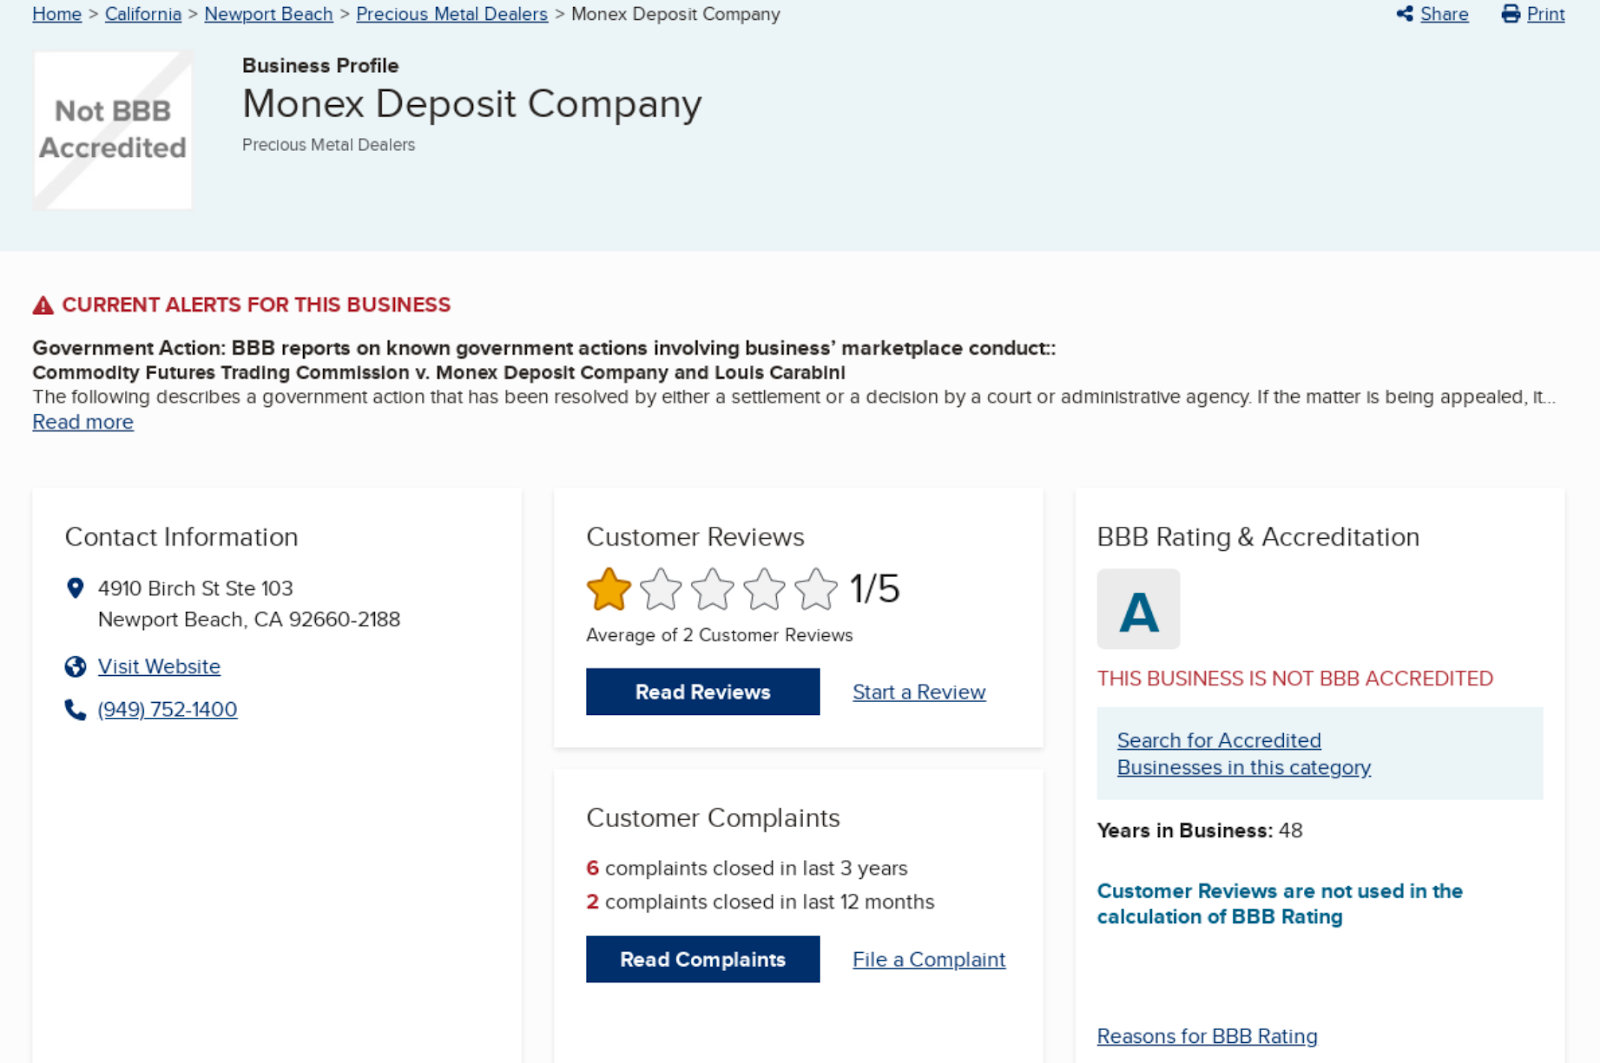Open the Visit Website link
Viewport: 1600px width, 1063px height.
coord(159,667)
